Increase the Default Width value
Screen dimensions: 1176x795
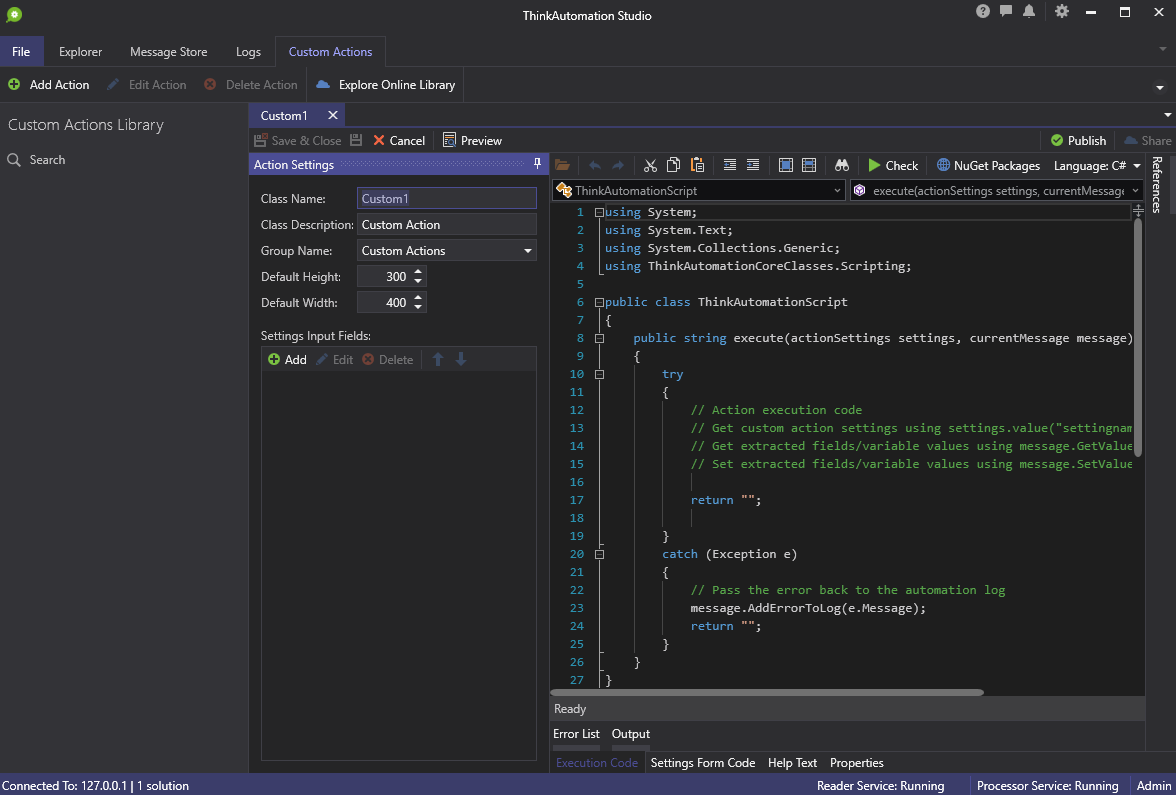point(418,298)
